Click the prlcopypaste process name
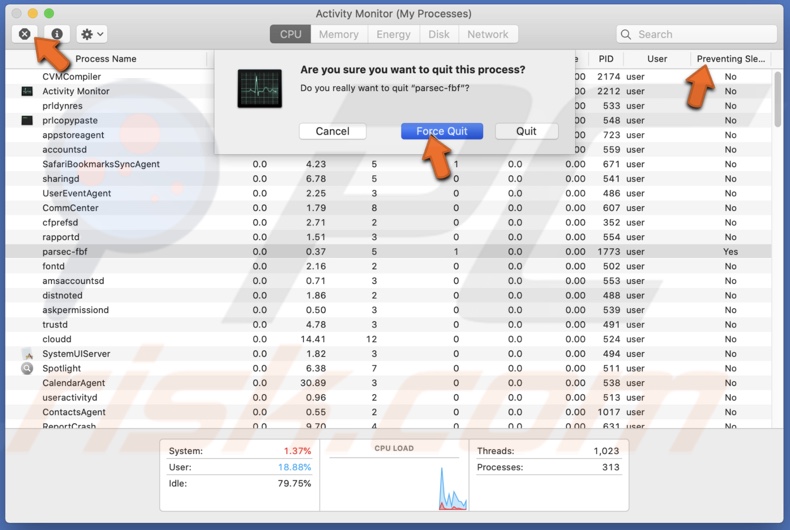The height and width of the screenshot is (530, 790). [70, 120]
